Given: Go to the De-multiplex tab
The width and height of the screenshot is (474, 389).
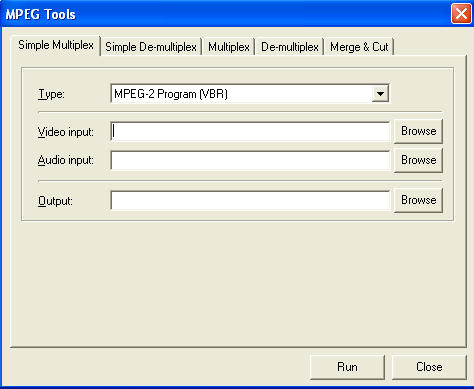Looking at the screenshot, I should tap(290, 47).
